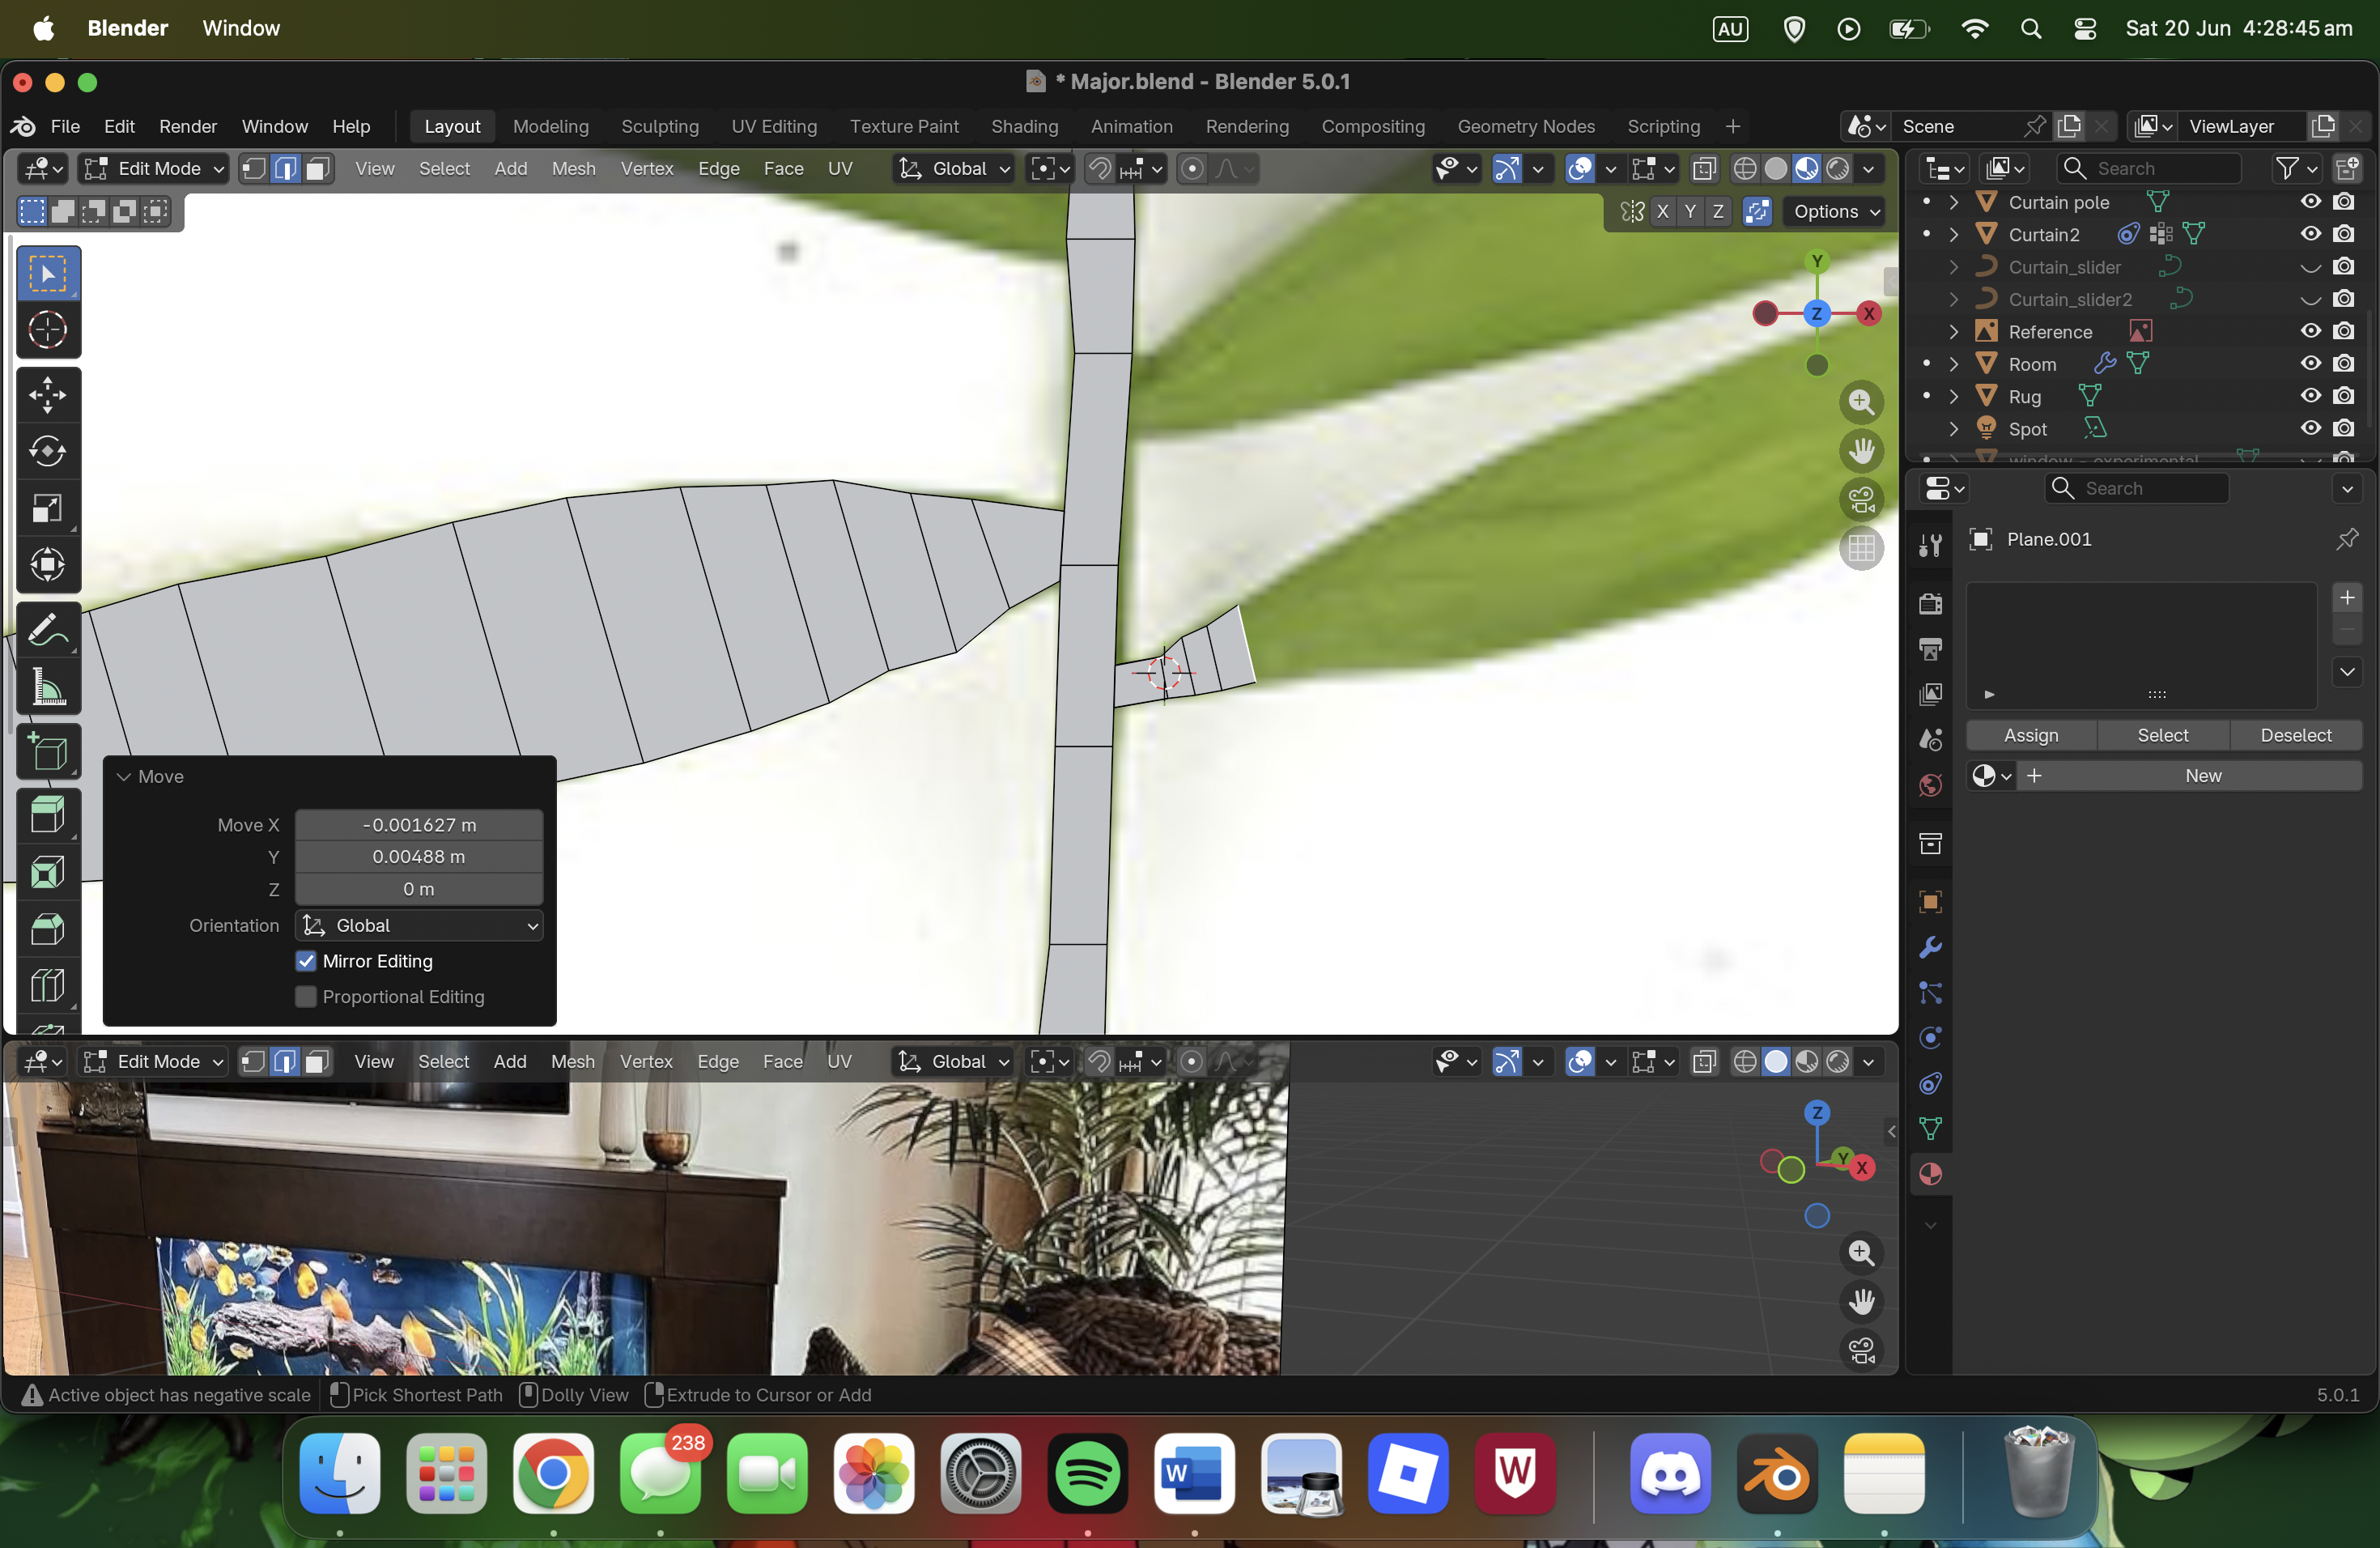Select the Move tool in toolbar
The height and width of the screenshot is (1548, 2380).
pyautogui.click(x=48, y=395)
